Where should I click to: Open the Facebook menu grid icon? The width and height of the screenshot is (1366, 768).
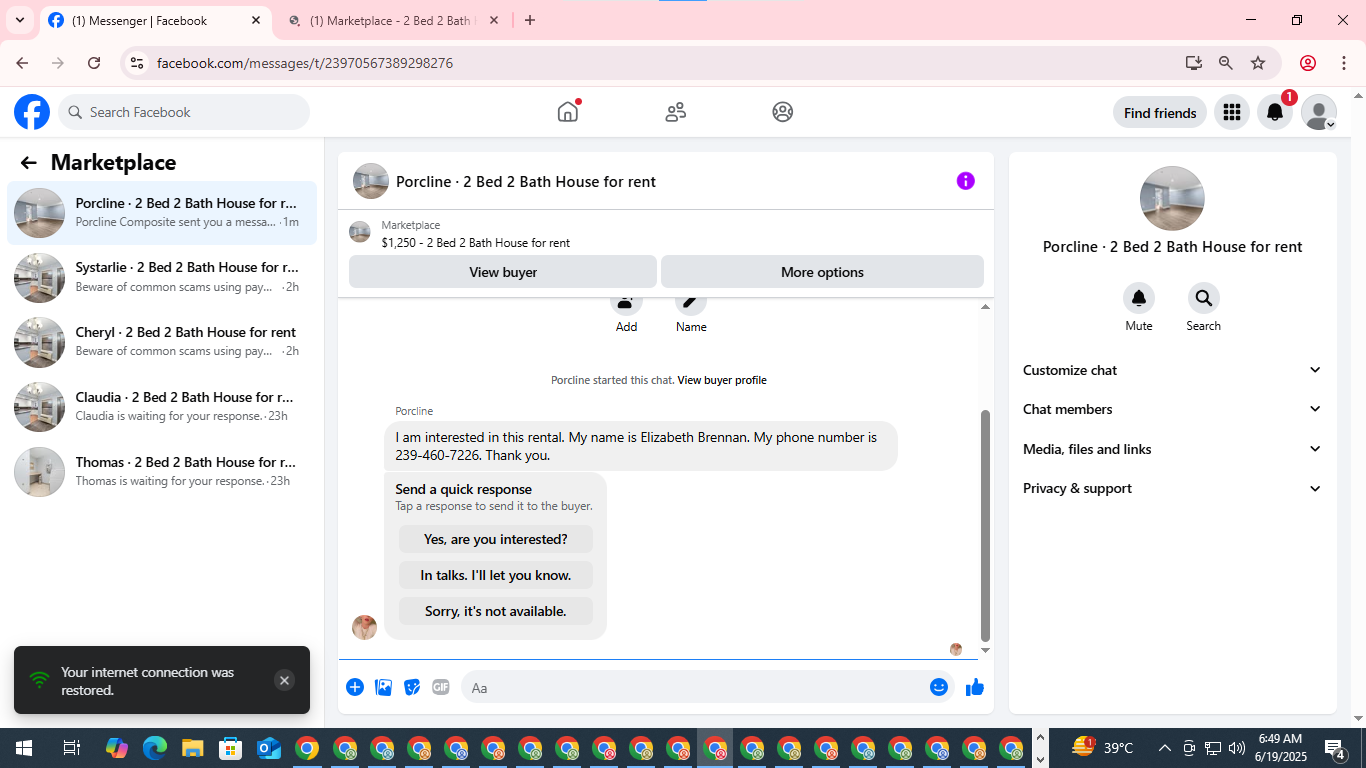coord(1232,113)
